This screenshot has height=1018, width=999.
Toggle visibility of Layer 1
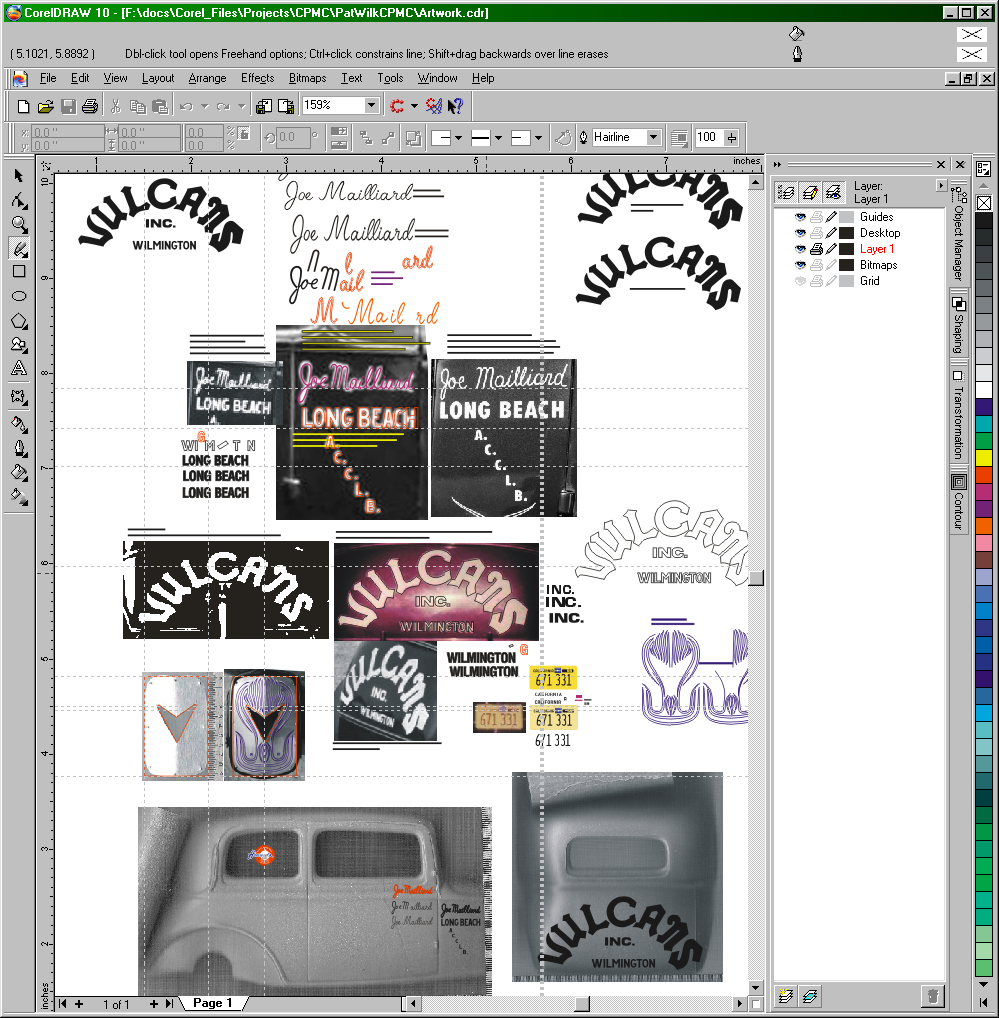tap(800, 249)
